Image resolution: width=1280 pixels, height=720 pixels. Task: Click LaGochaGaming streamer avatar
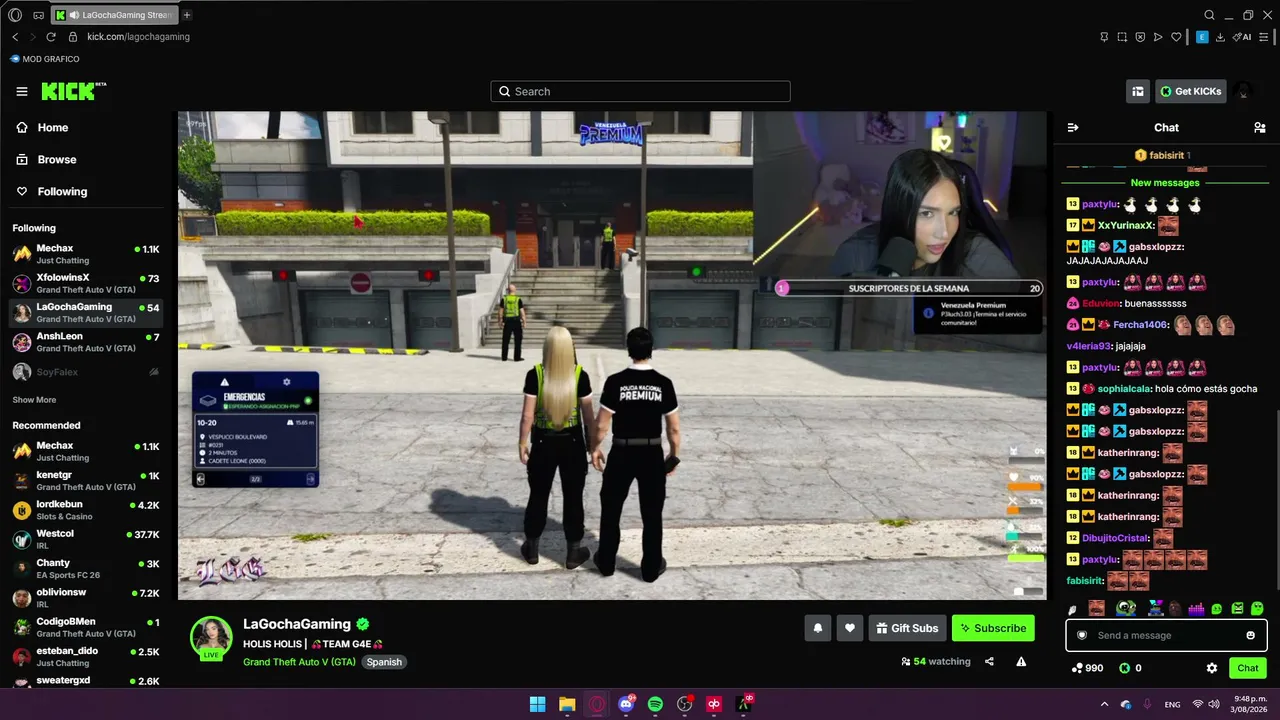tap(211, 637)
